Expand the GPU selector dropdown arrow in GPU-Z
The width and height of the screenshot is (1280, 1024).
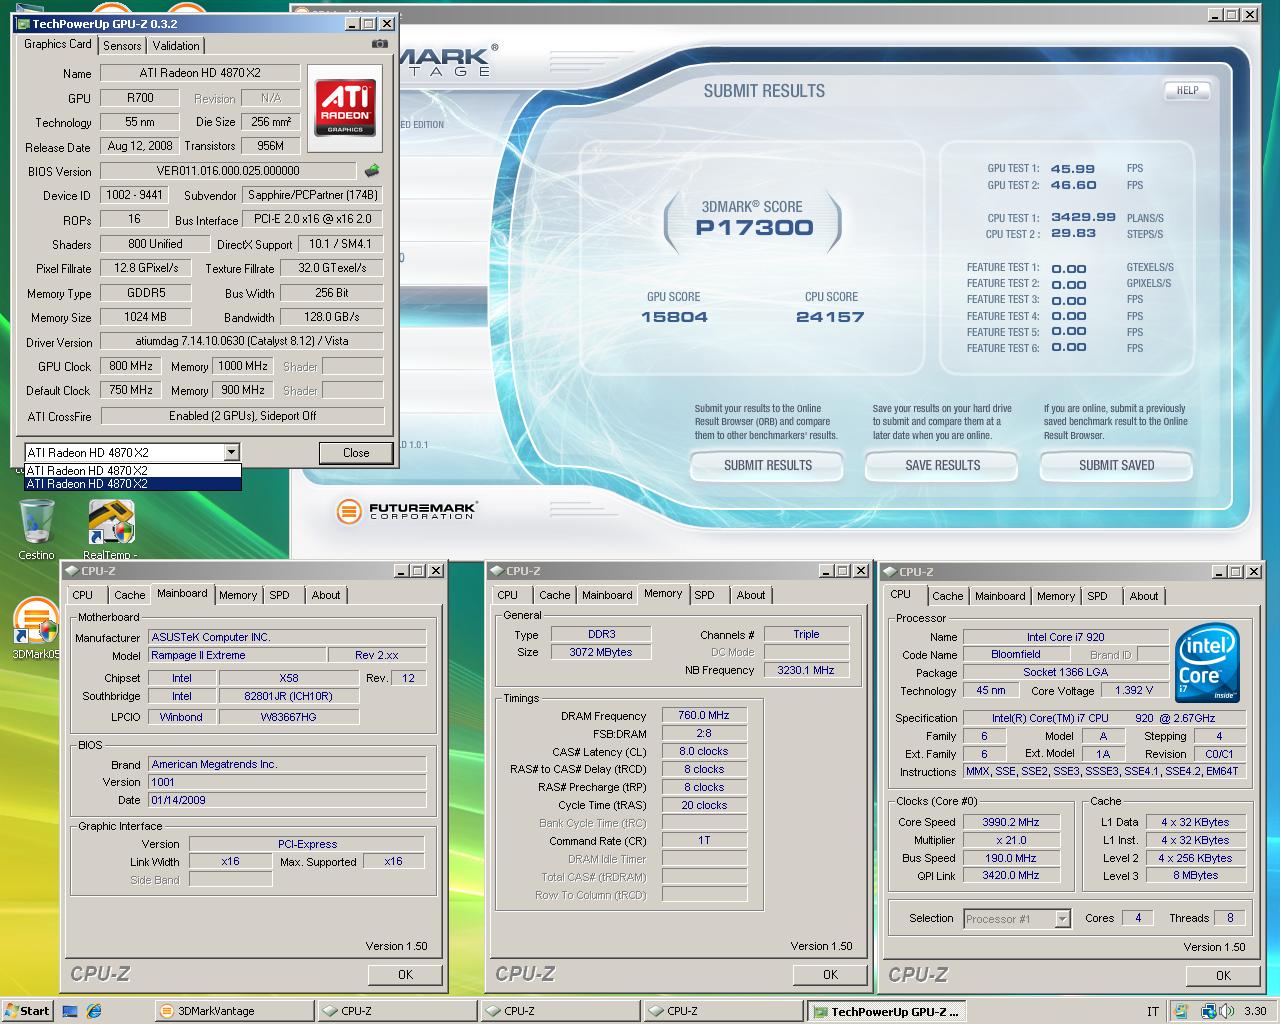pos(231,453)
